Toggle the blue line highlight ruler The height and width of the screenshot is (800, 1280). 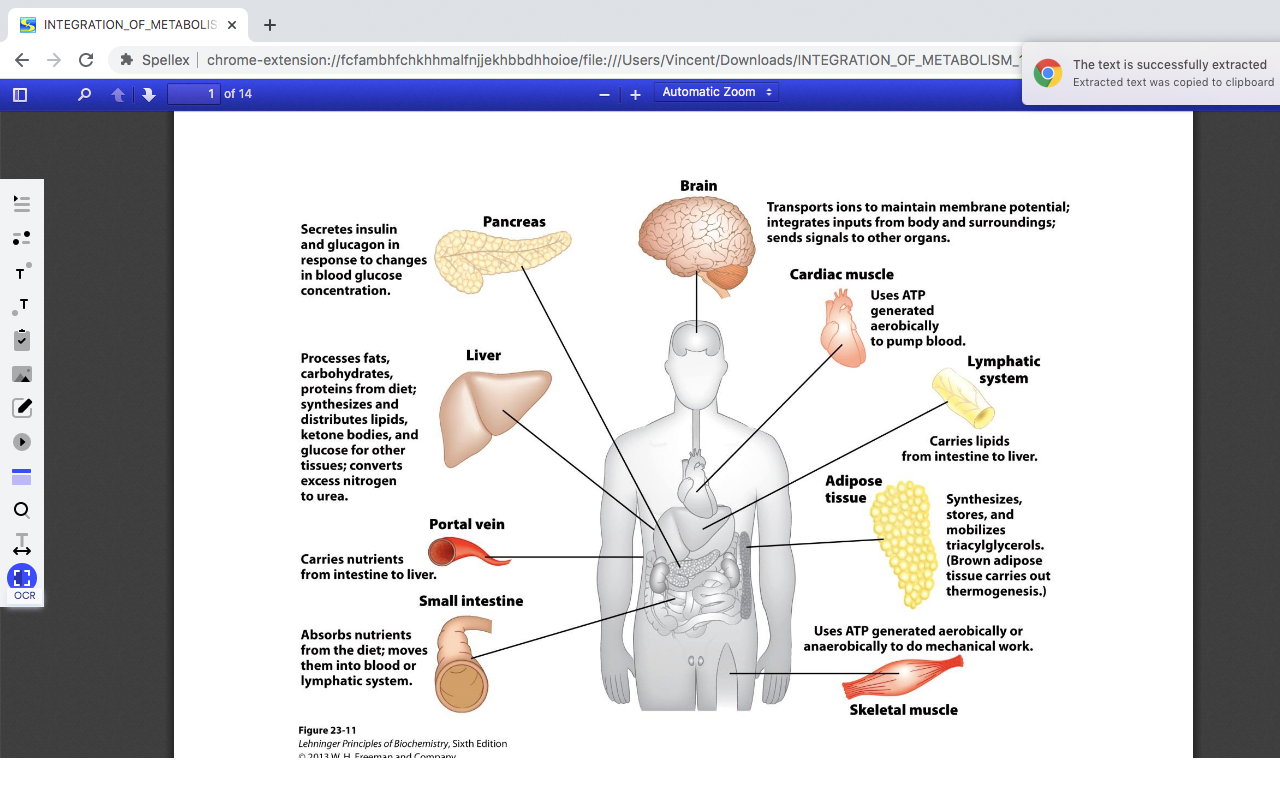pyautogui.click(x=22, y=477)
